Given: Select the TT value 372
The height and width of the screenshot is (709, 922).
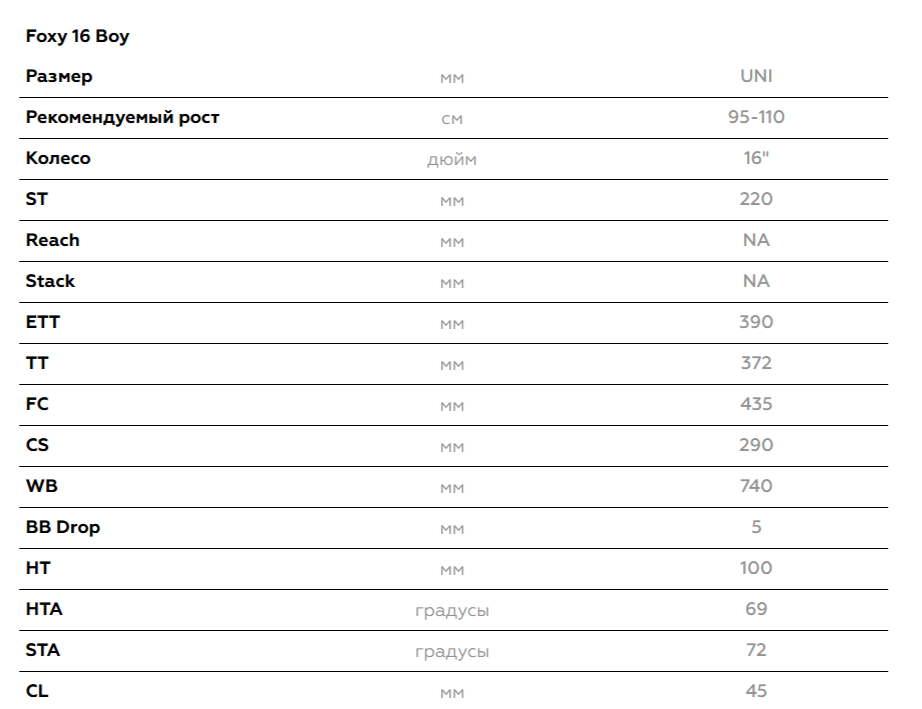Looking at the screenshot, I should coord(756,364).
